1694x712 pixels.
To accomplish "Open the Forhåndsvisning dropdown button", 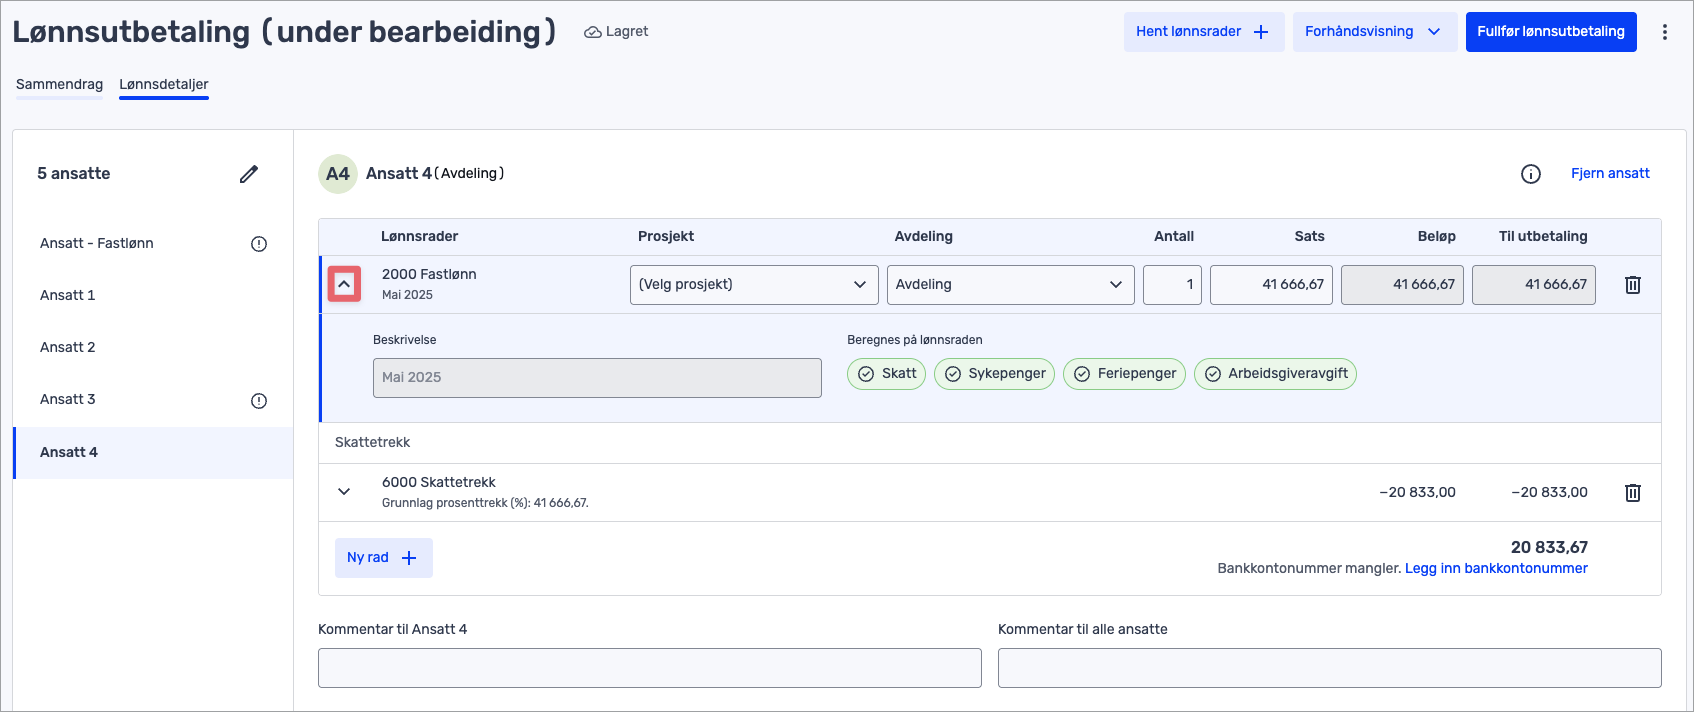I will coord(1373,32).
